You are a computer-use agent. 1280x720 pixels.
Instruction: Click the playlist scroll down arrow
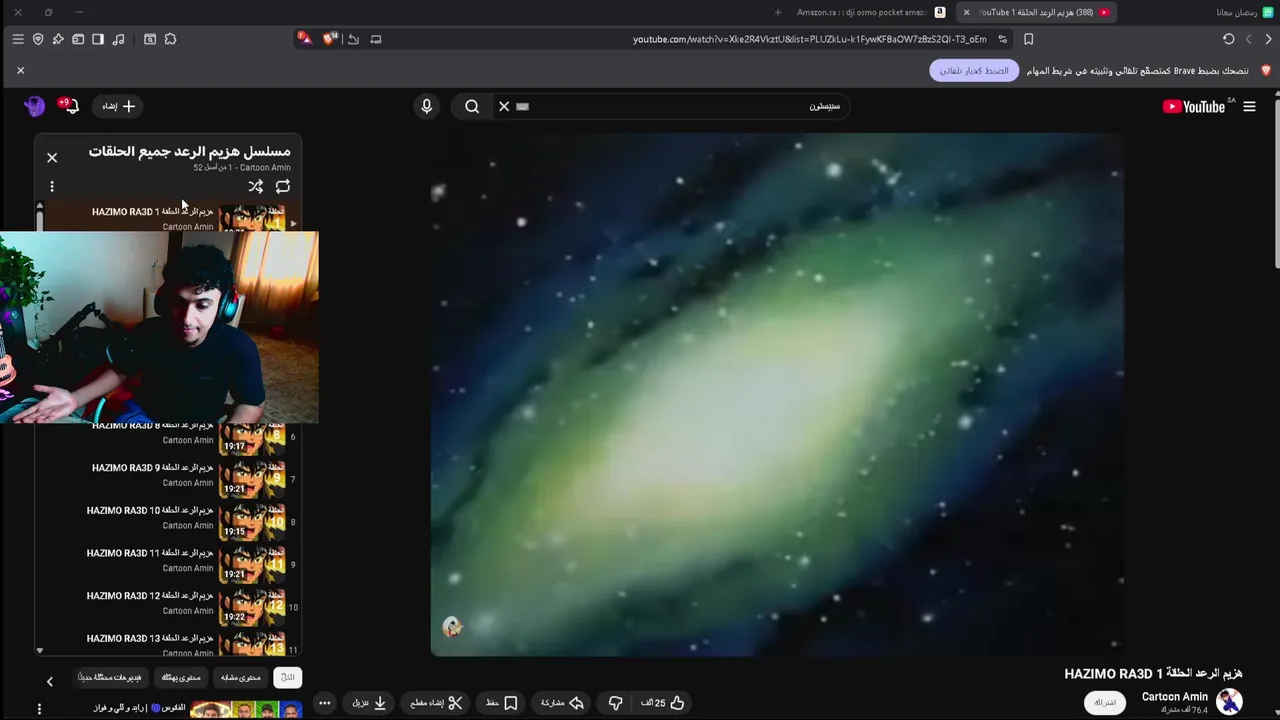point(40,651)
